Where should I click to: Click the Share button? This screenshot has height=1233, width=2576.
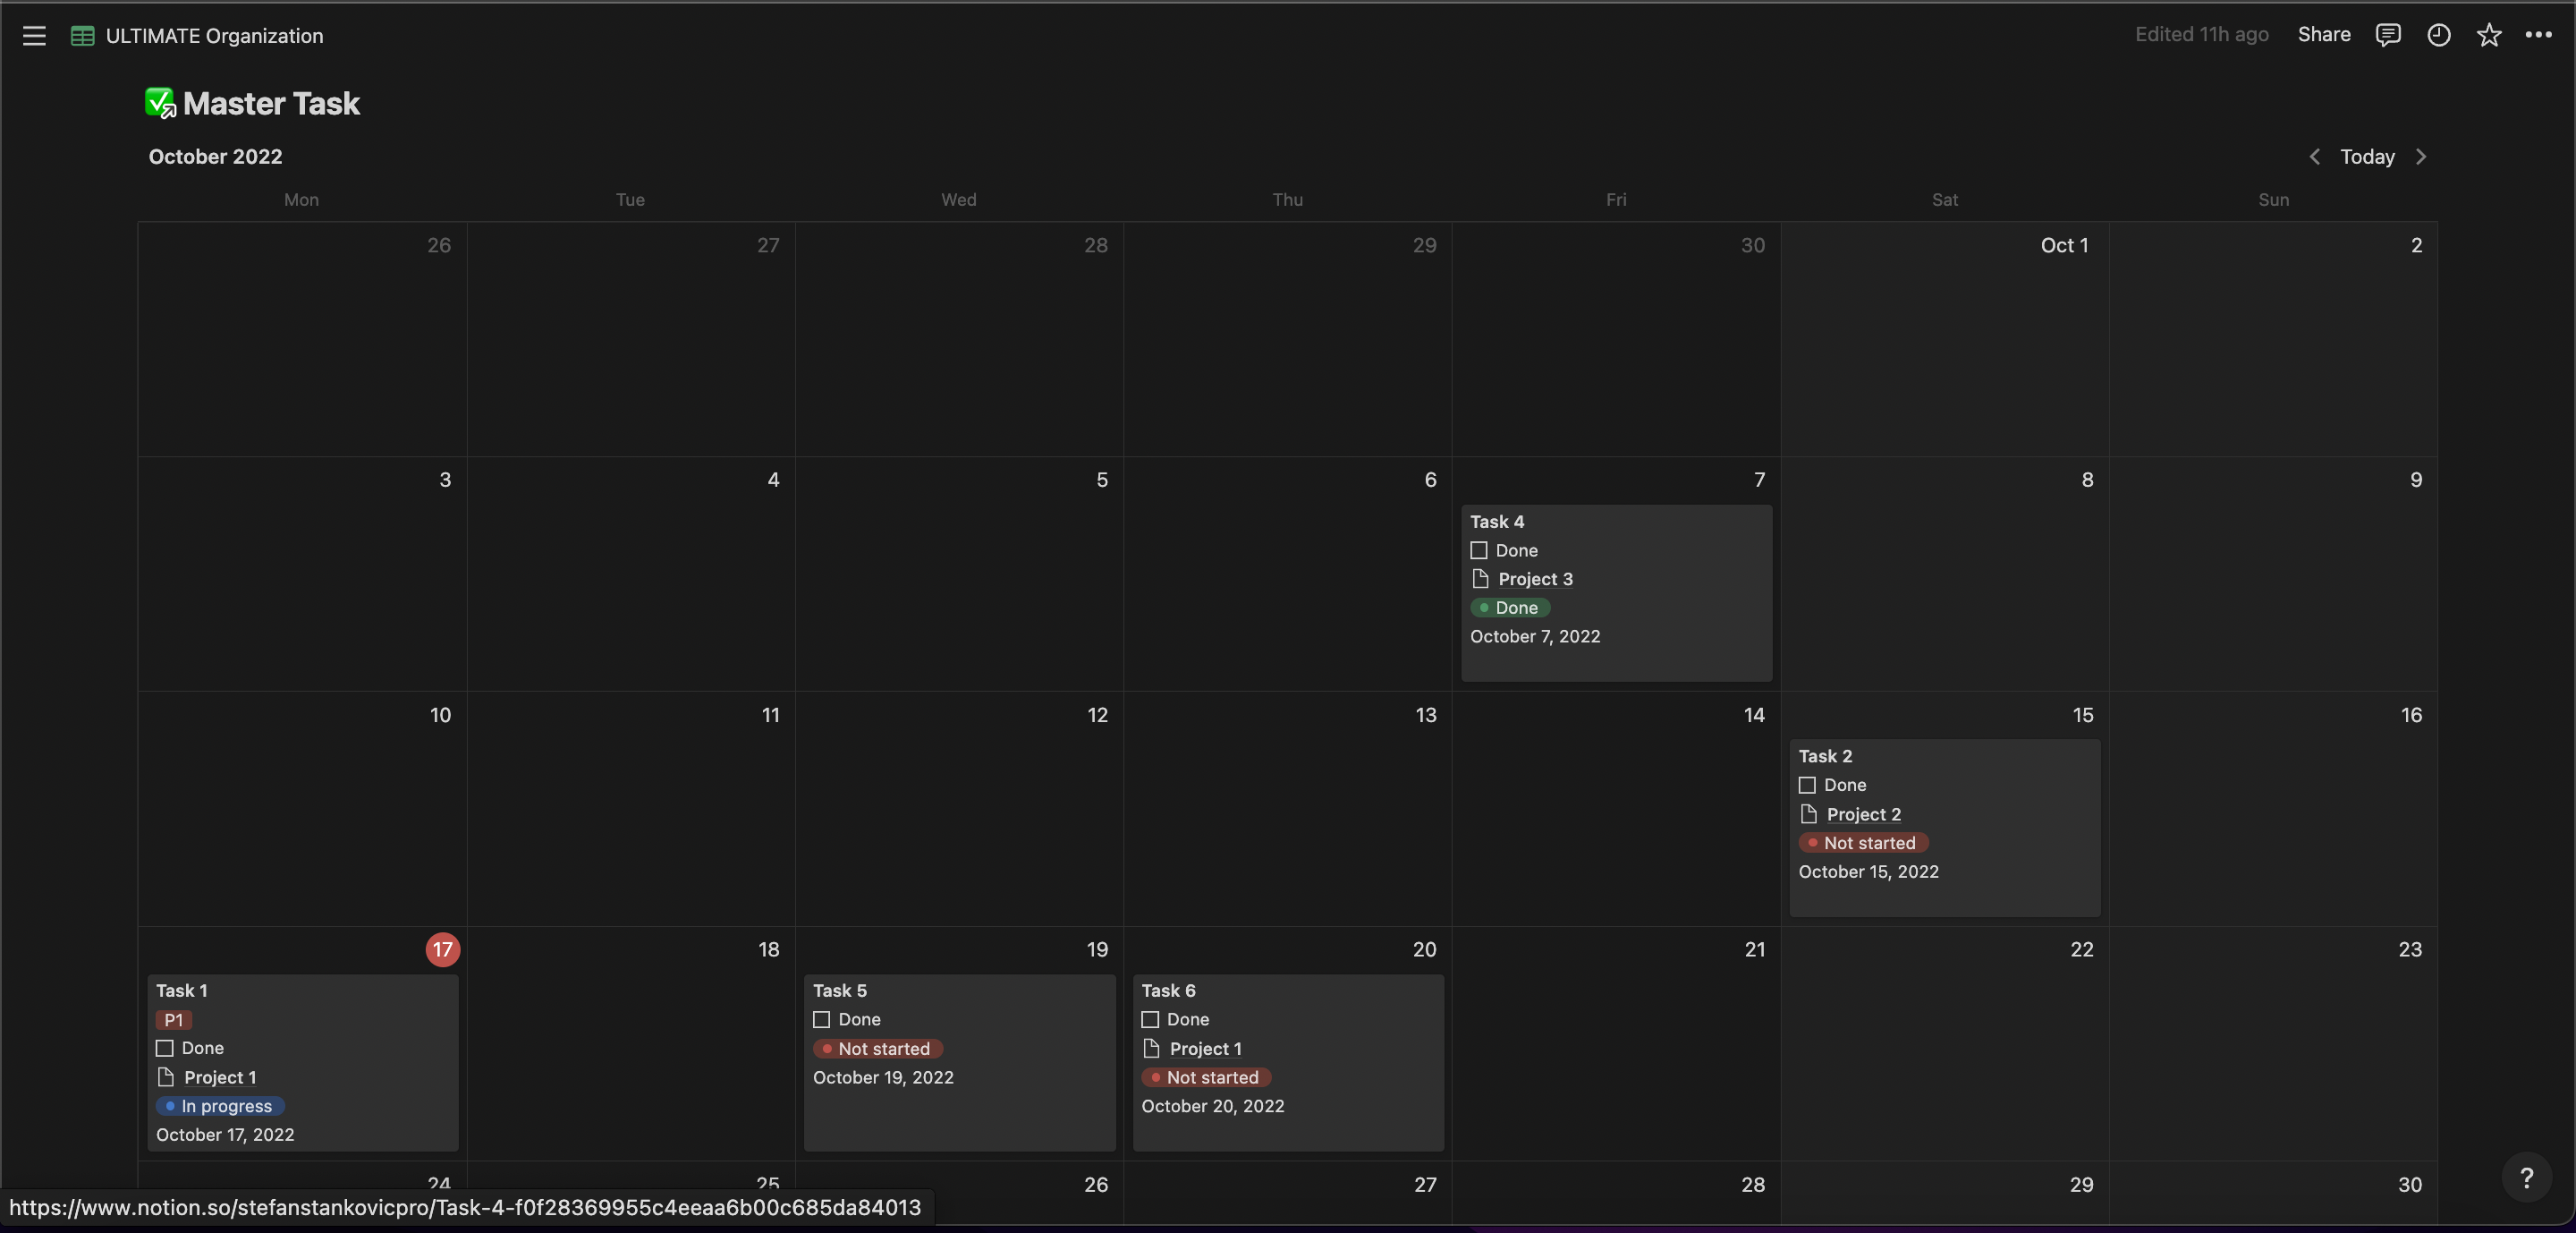2323,35
